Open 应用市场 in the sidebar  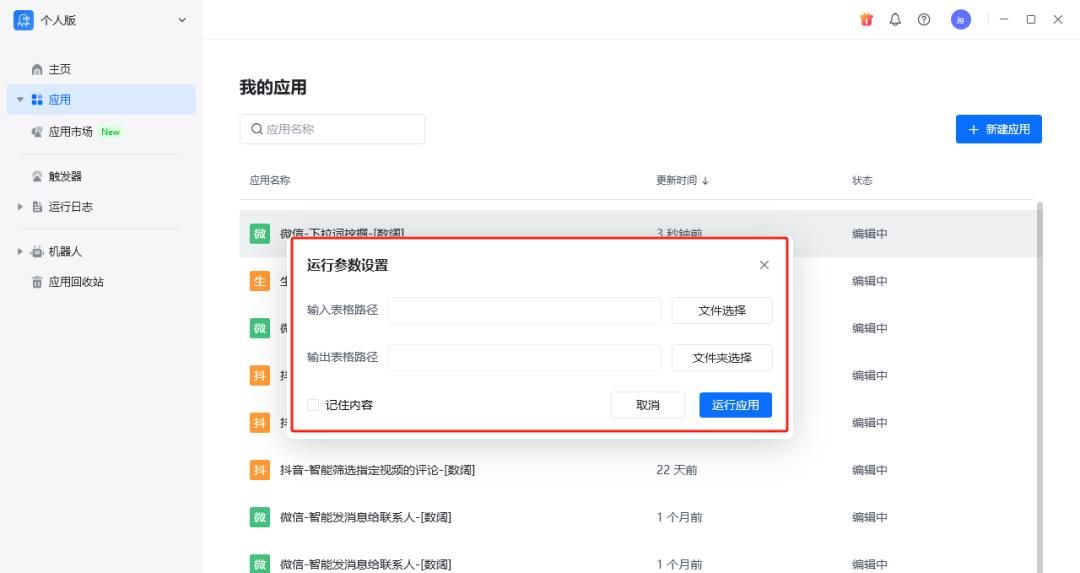click(70, 132)
